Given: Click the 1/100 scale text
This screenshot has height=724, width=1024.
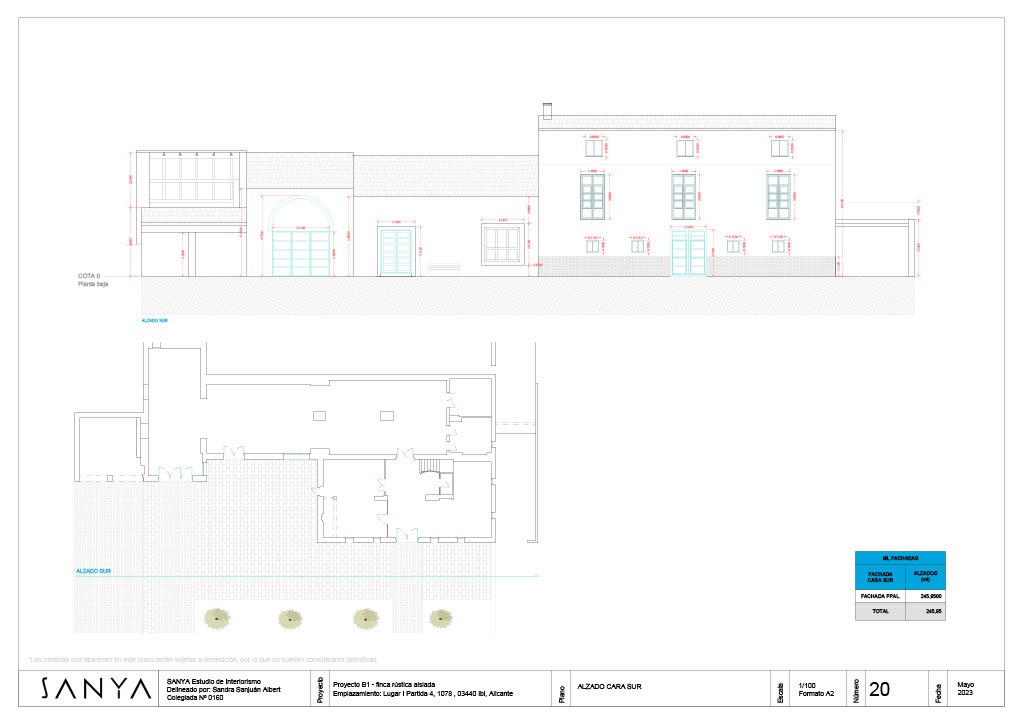Looking at the screenshot, I should coord(808,685).
